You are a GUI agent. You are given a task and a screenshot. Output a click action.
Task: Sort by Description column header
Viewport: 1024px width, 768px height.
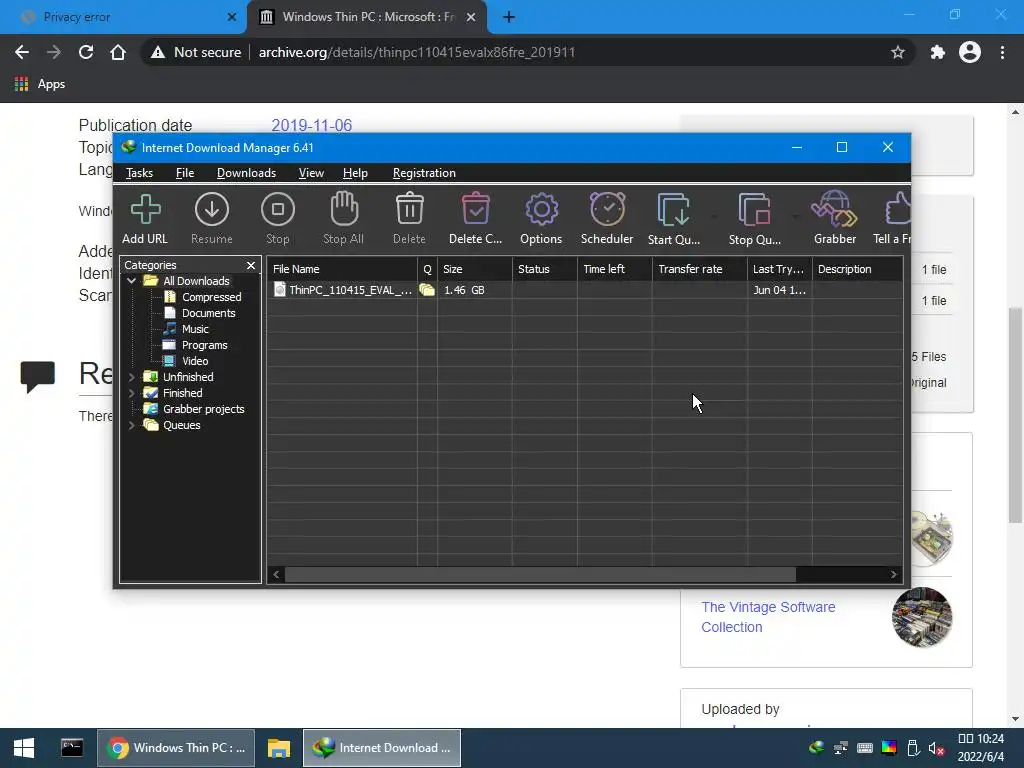[x=857, y=269]
